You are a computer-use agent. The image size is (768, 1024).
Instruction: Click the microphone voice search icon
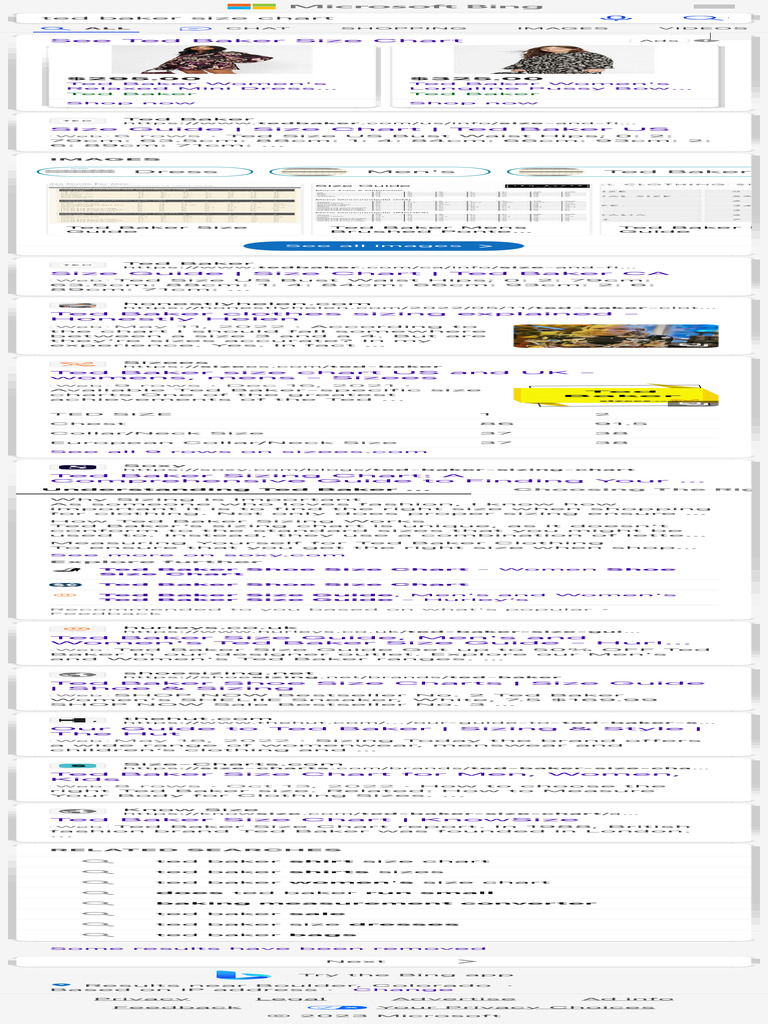(x=616, y=18)
